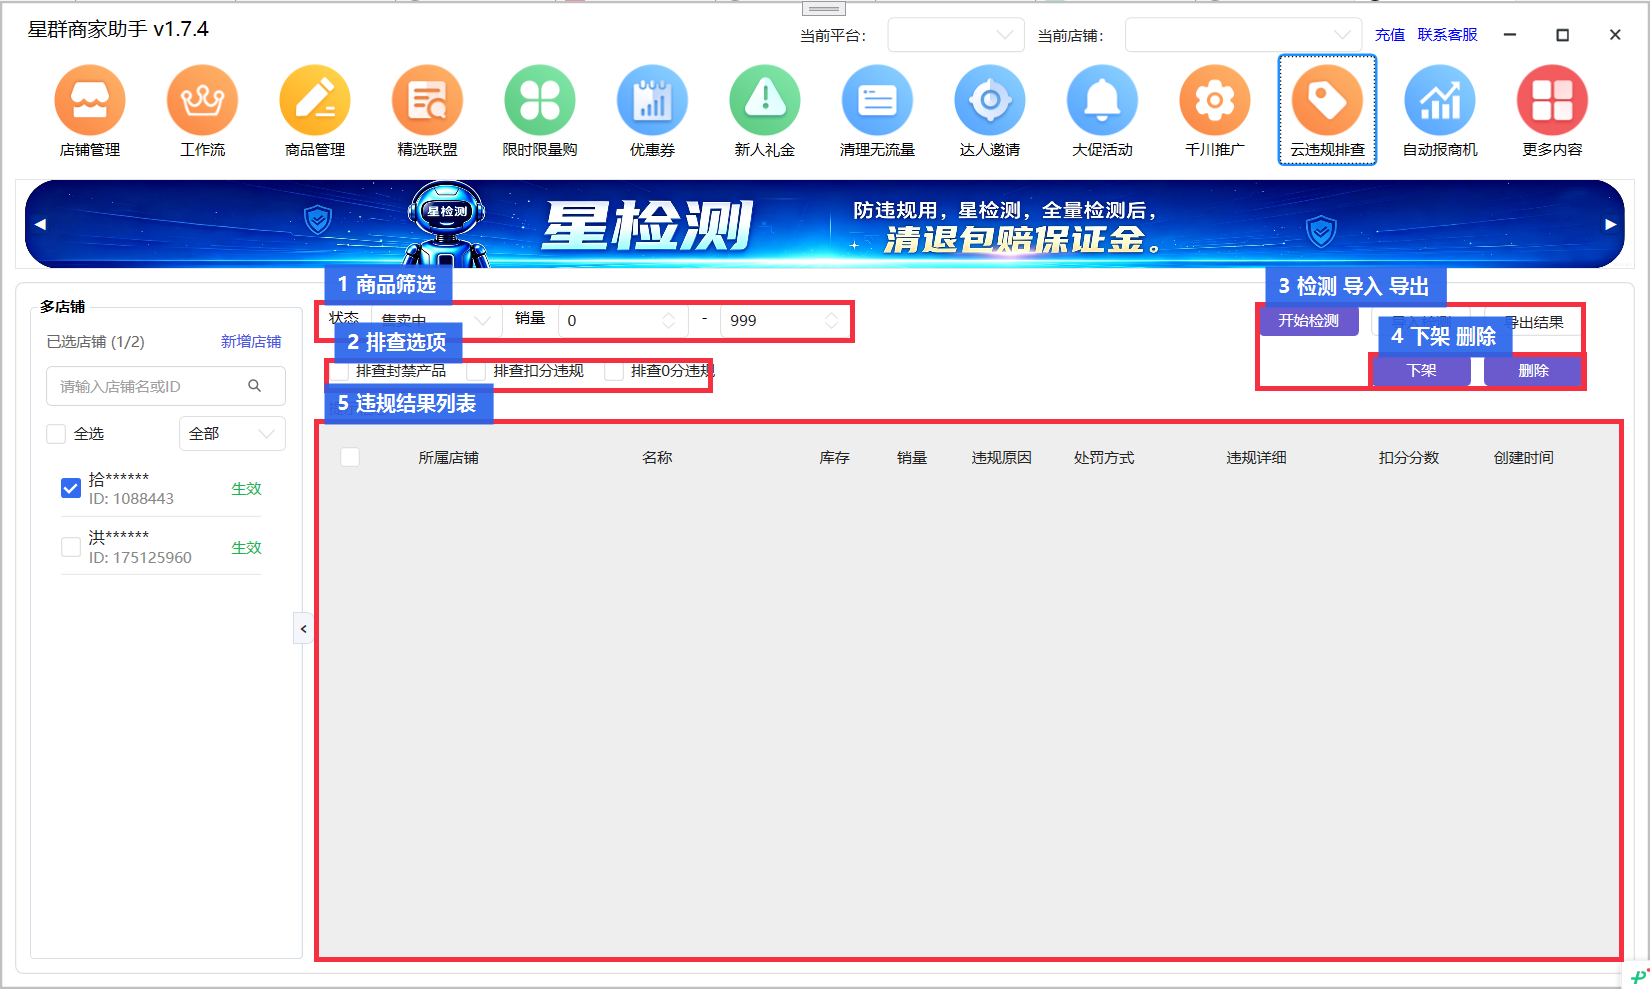Expand the 当前店铺 store dropdown
The image size is (1650, 989).
1243,35
